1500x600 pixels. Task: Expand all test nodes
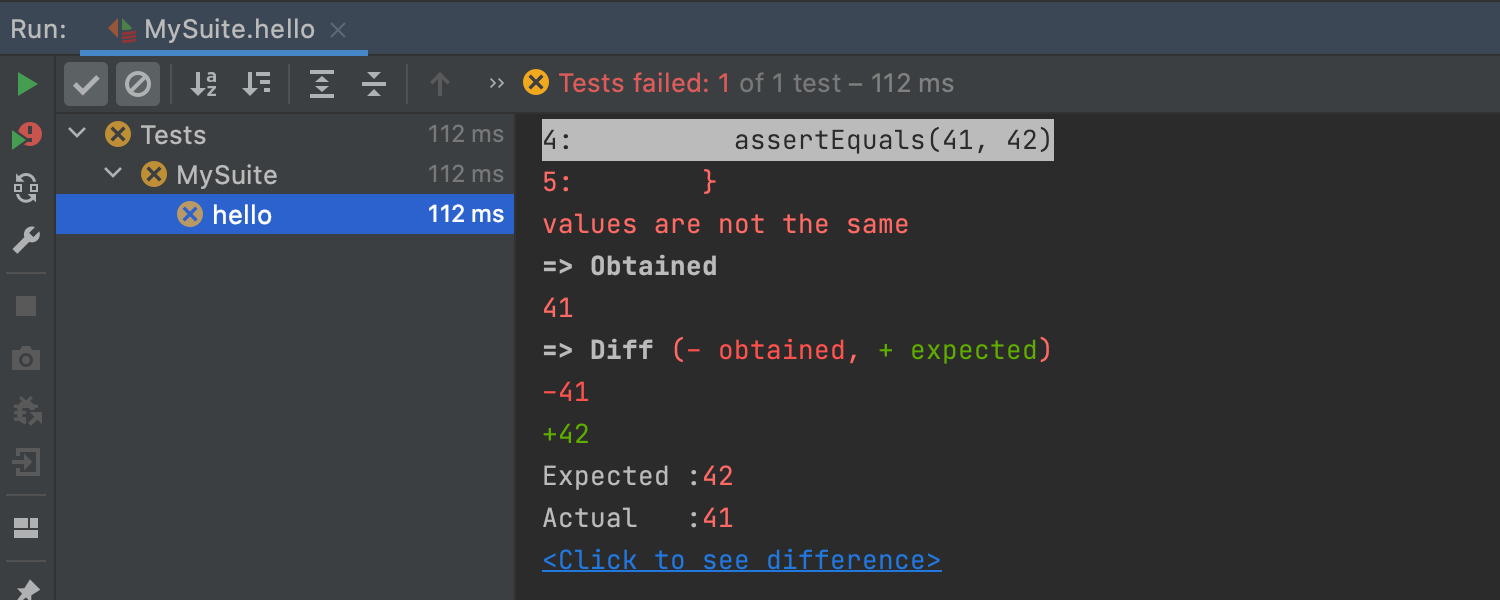tap(321, 84)
